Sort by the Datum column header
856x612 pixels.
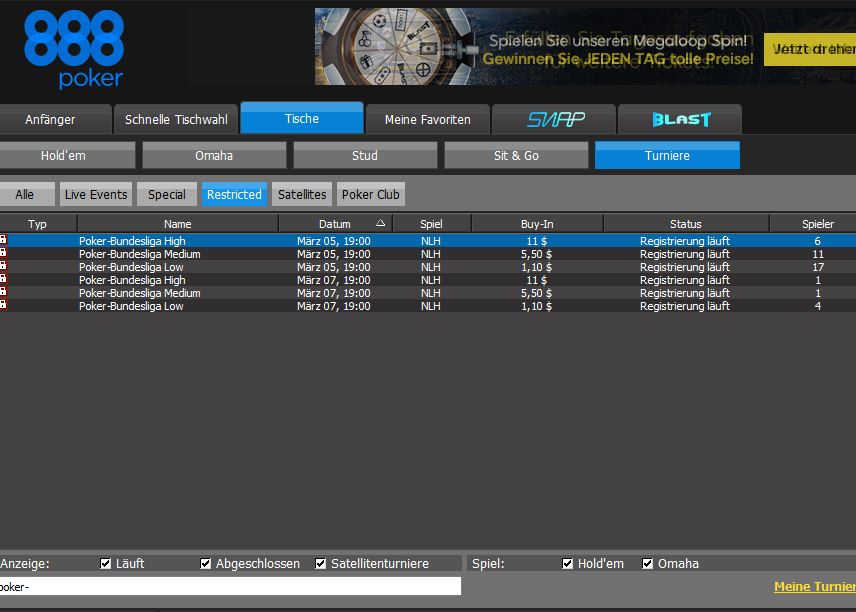point(335,223)
